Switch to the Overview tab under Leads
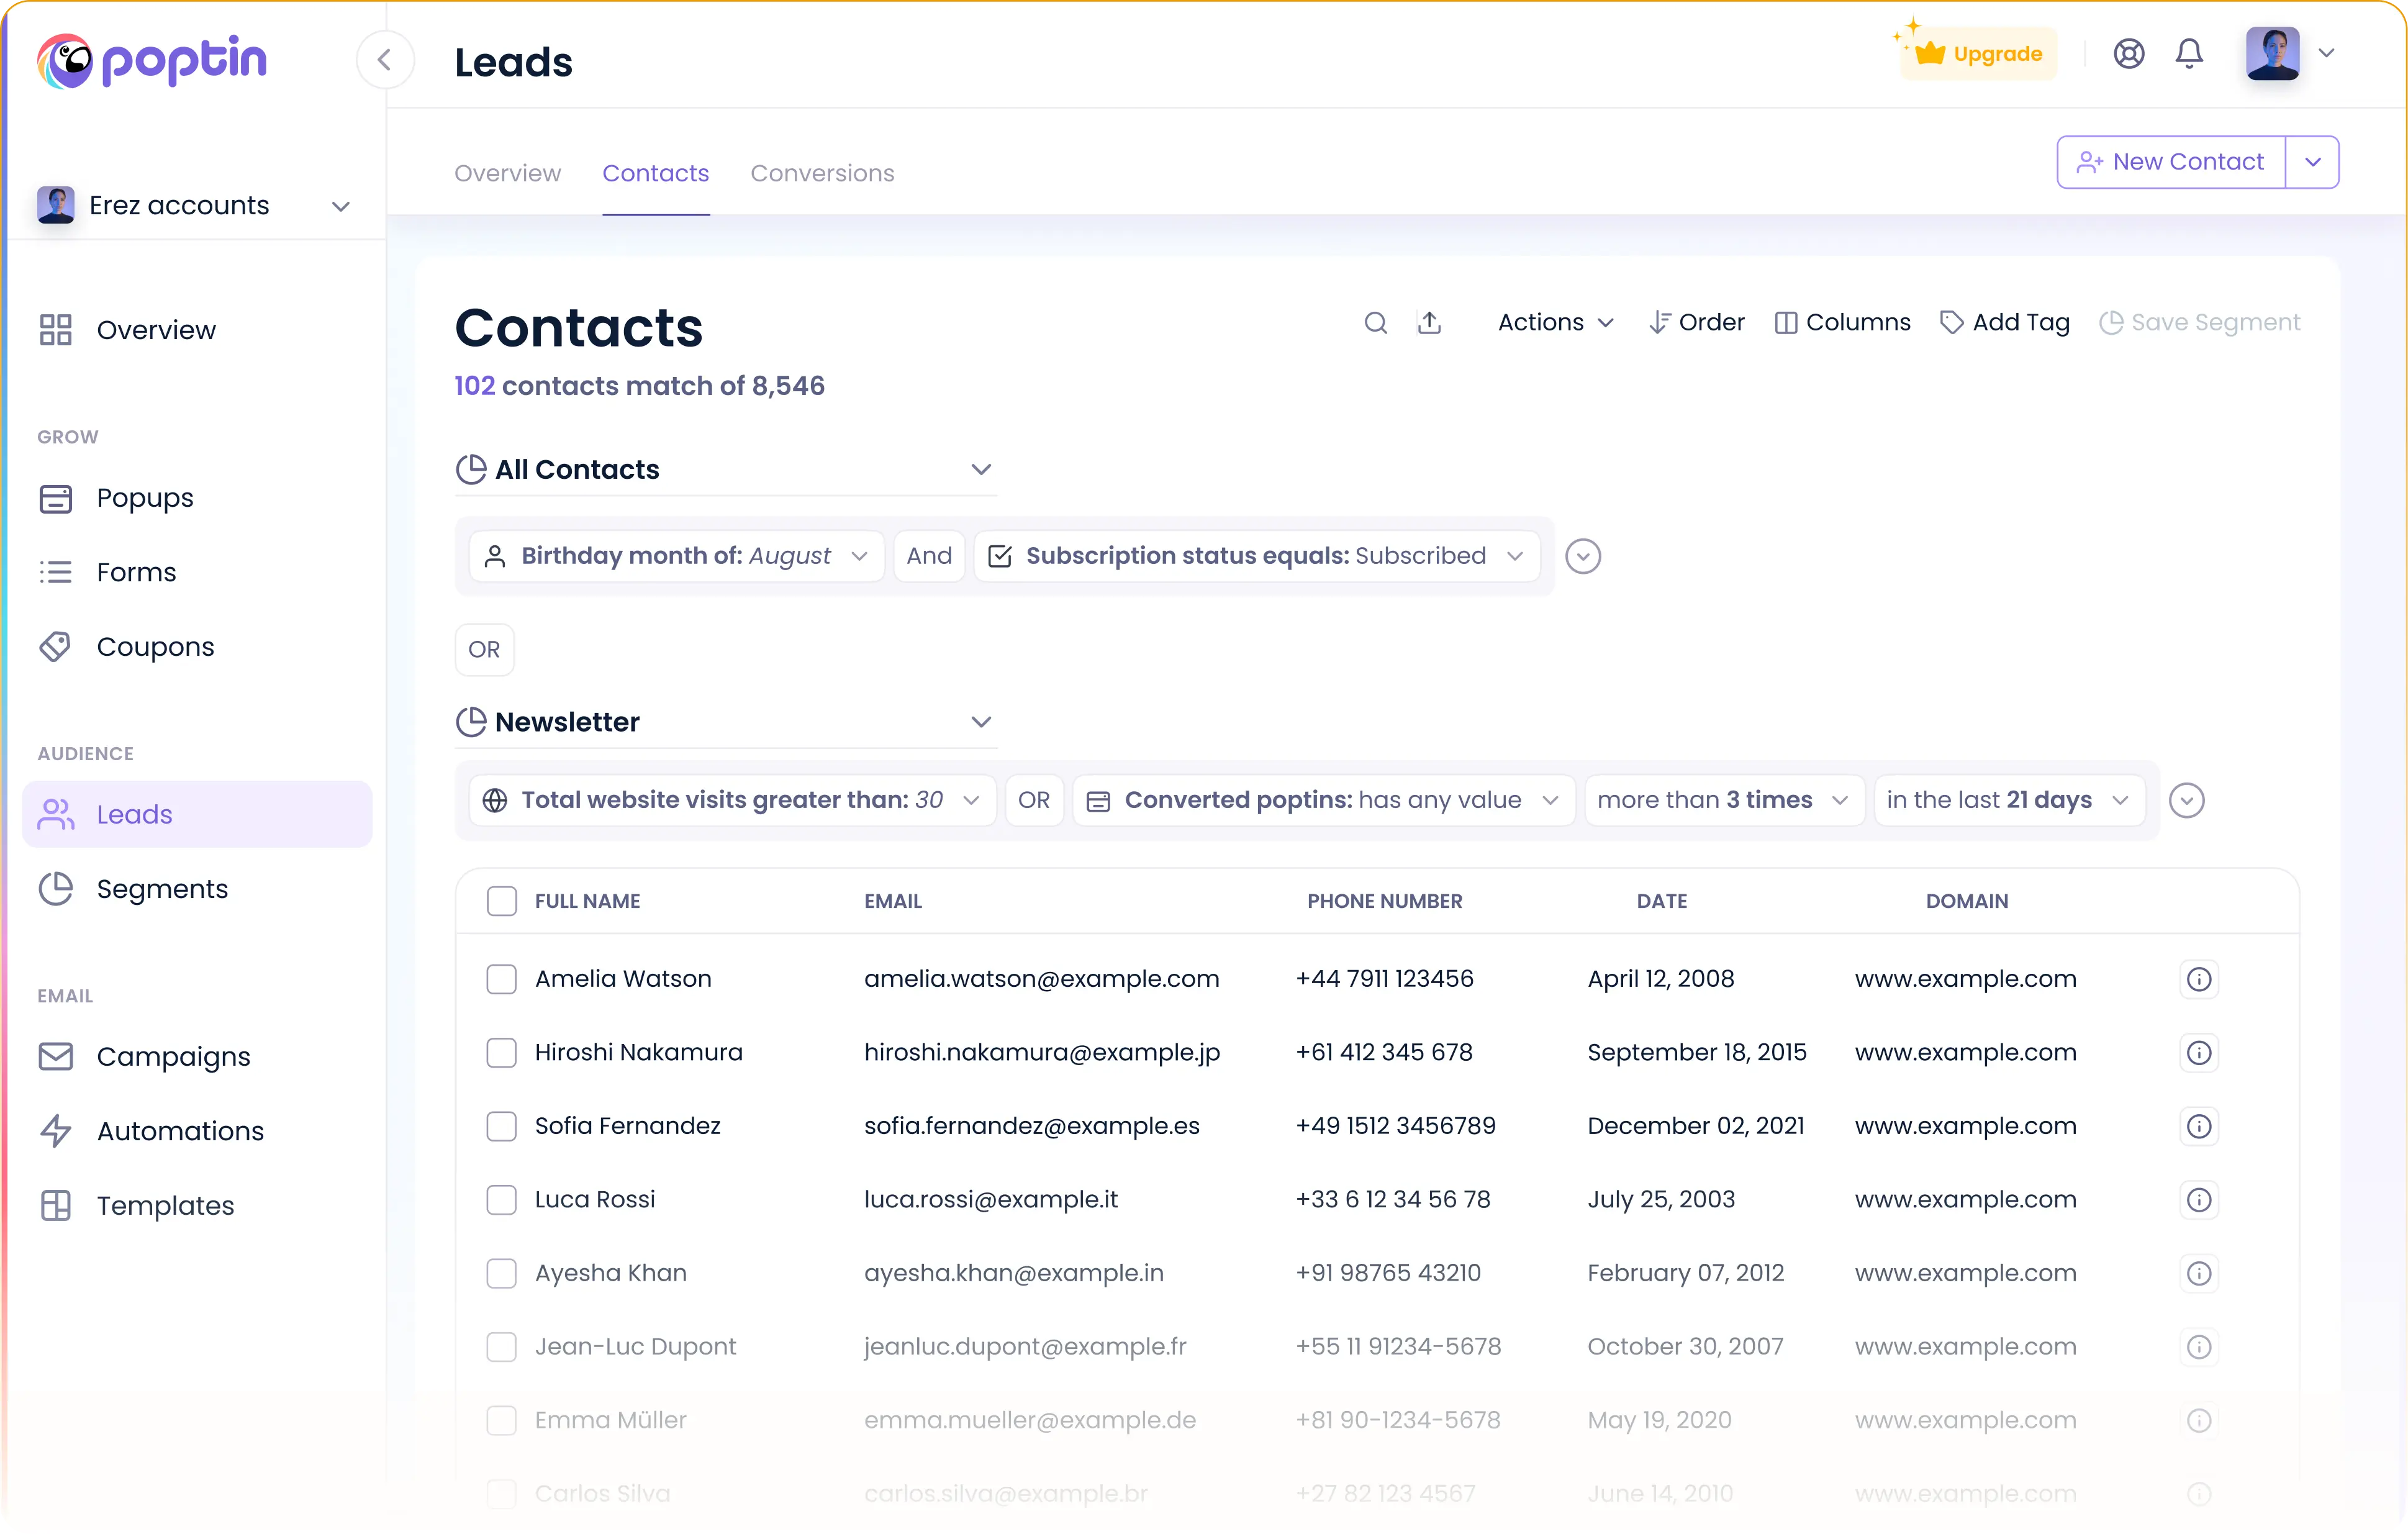The height and width of the screenshot is (1534, 2408). [x=507, y=173]
